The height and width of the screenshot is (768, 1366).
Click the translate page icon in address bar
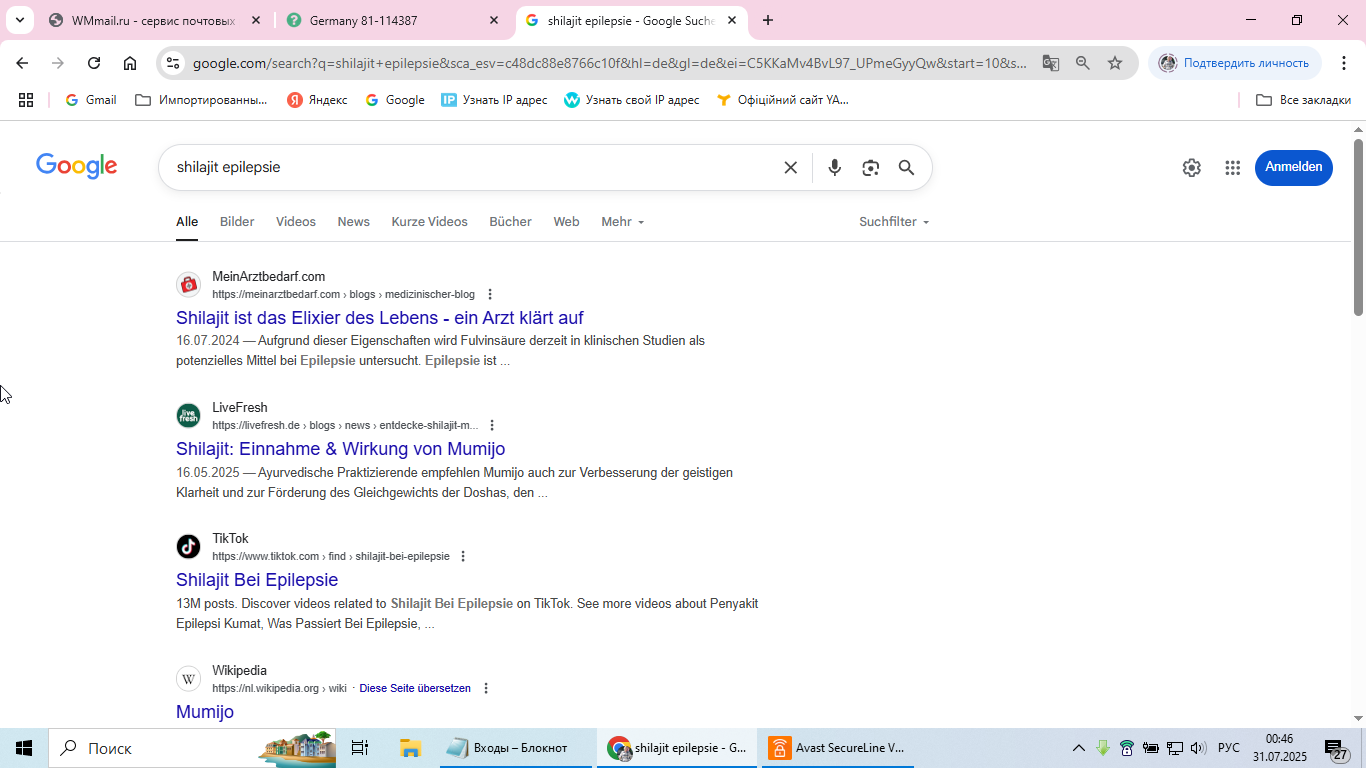[x=1050, y=63]
